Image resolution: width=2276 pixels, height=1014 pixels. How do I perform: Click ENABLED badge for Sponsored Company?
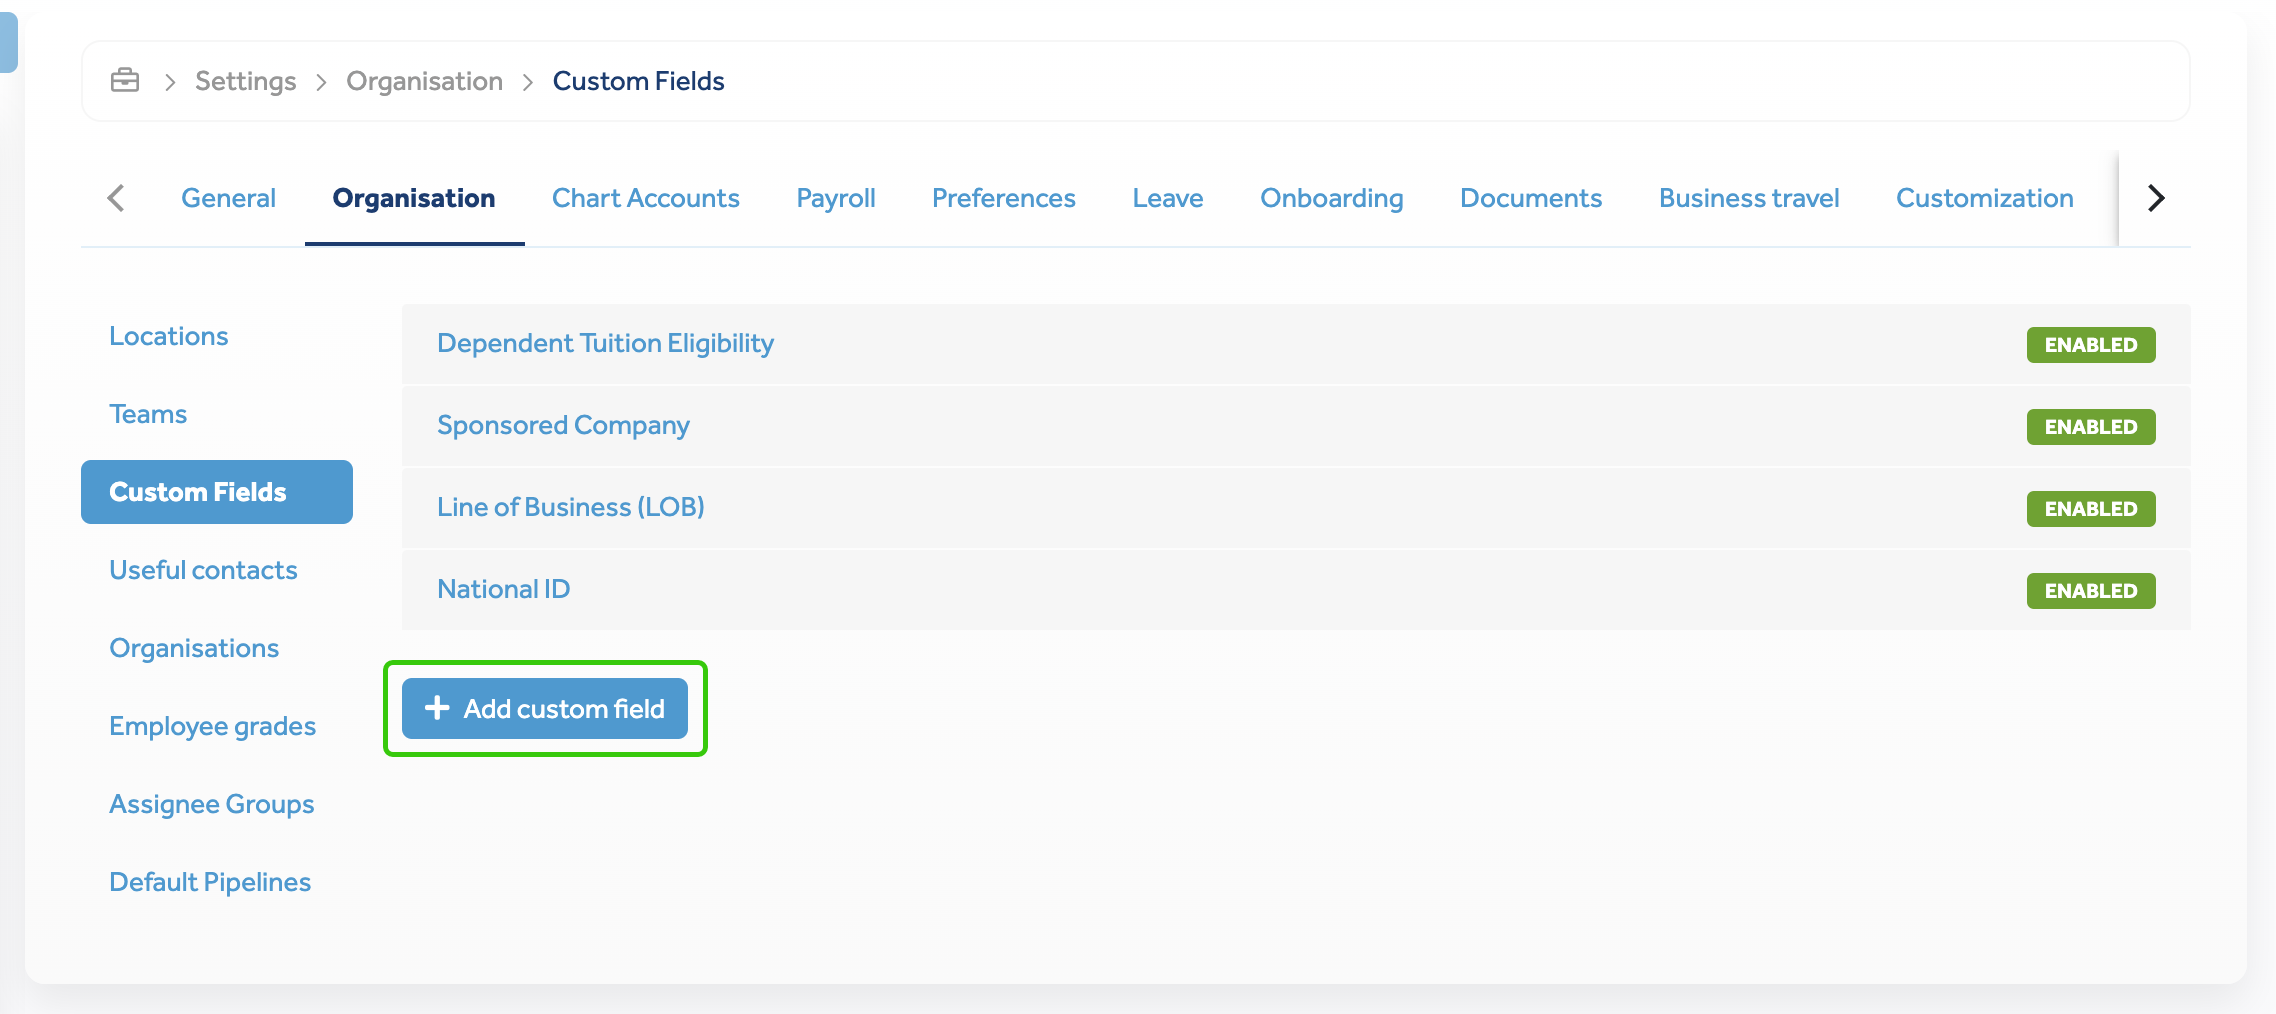(x=2090, y=427)
